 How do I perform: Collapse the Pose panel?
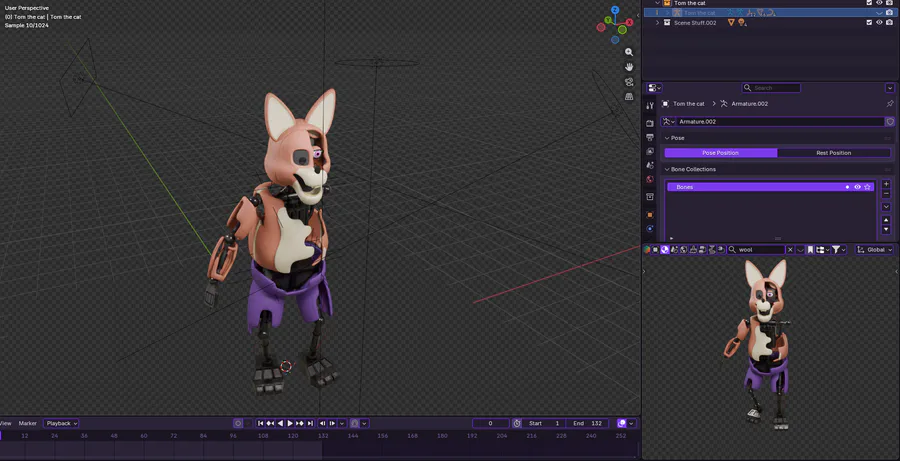click(x=667, y=138)
